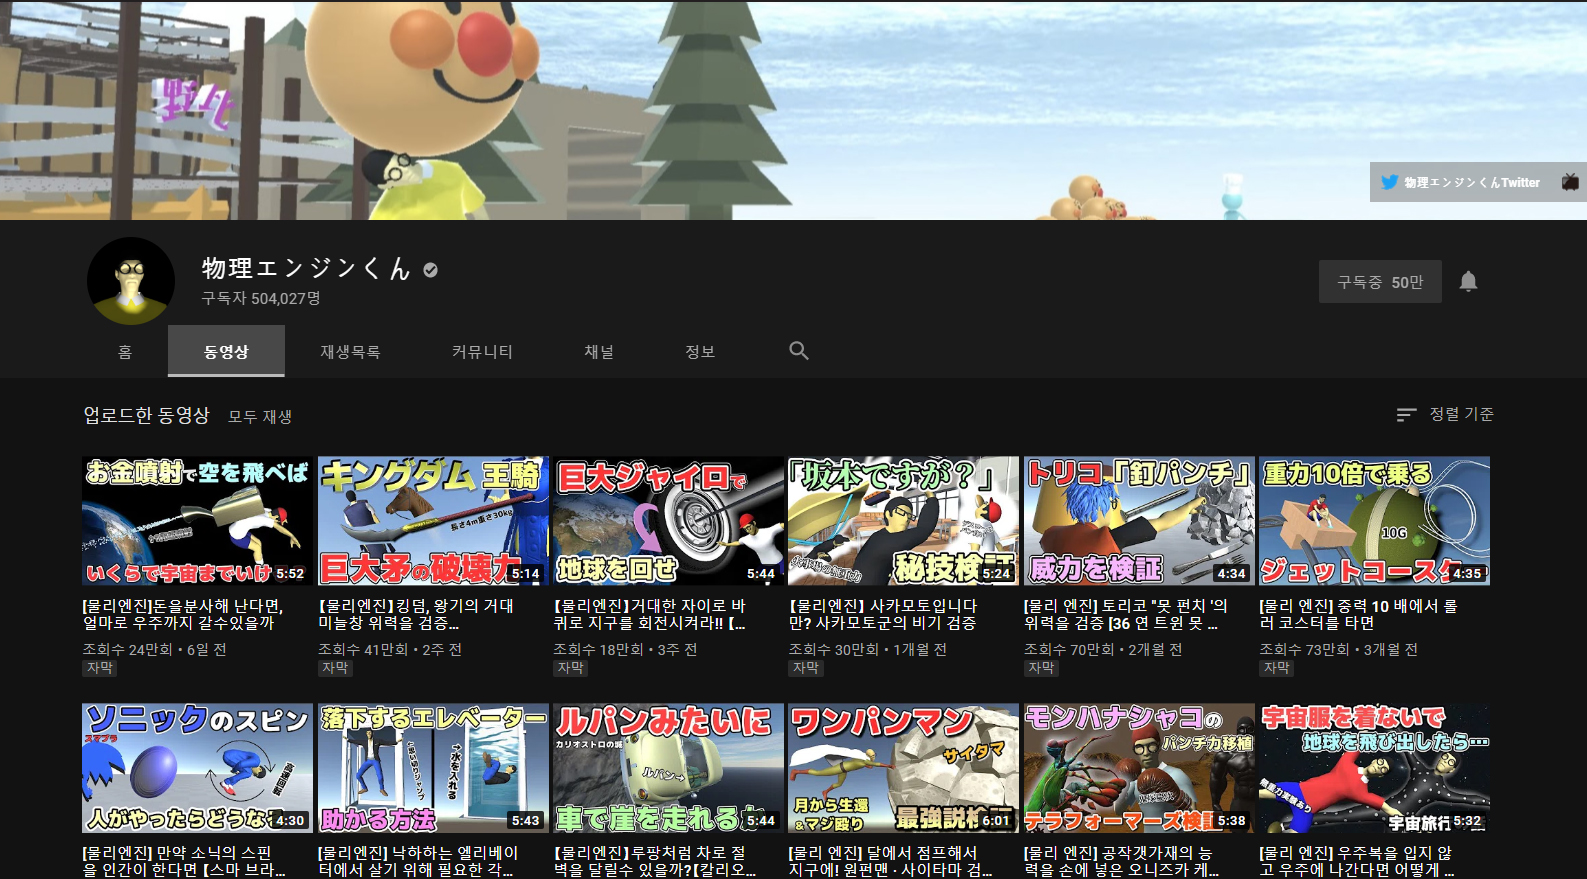This screenshot has height=879, width=1587.
Task: Click title '중력 10 배에서 롤러 코스터' link
Action: (1358, 614)
